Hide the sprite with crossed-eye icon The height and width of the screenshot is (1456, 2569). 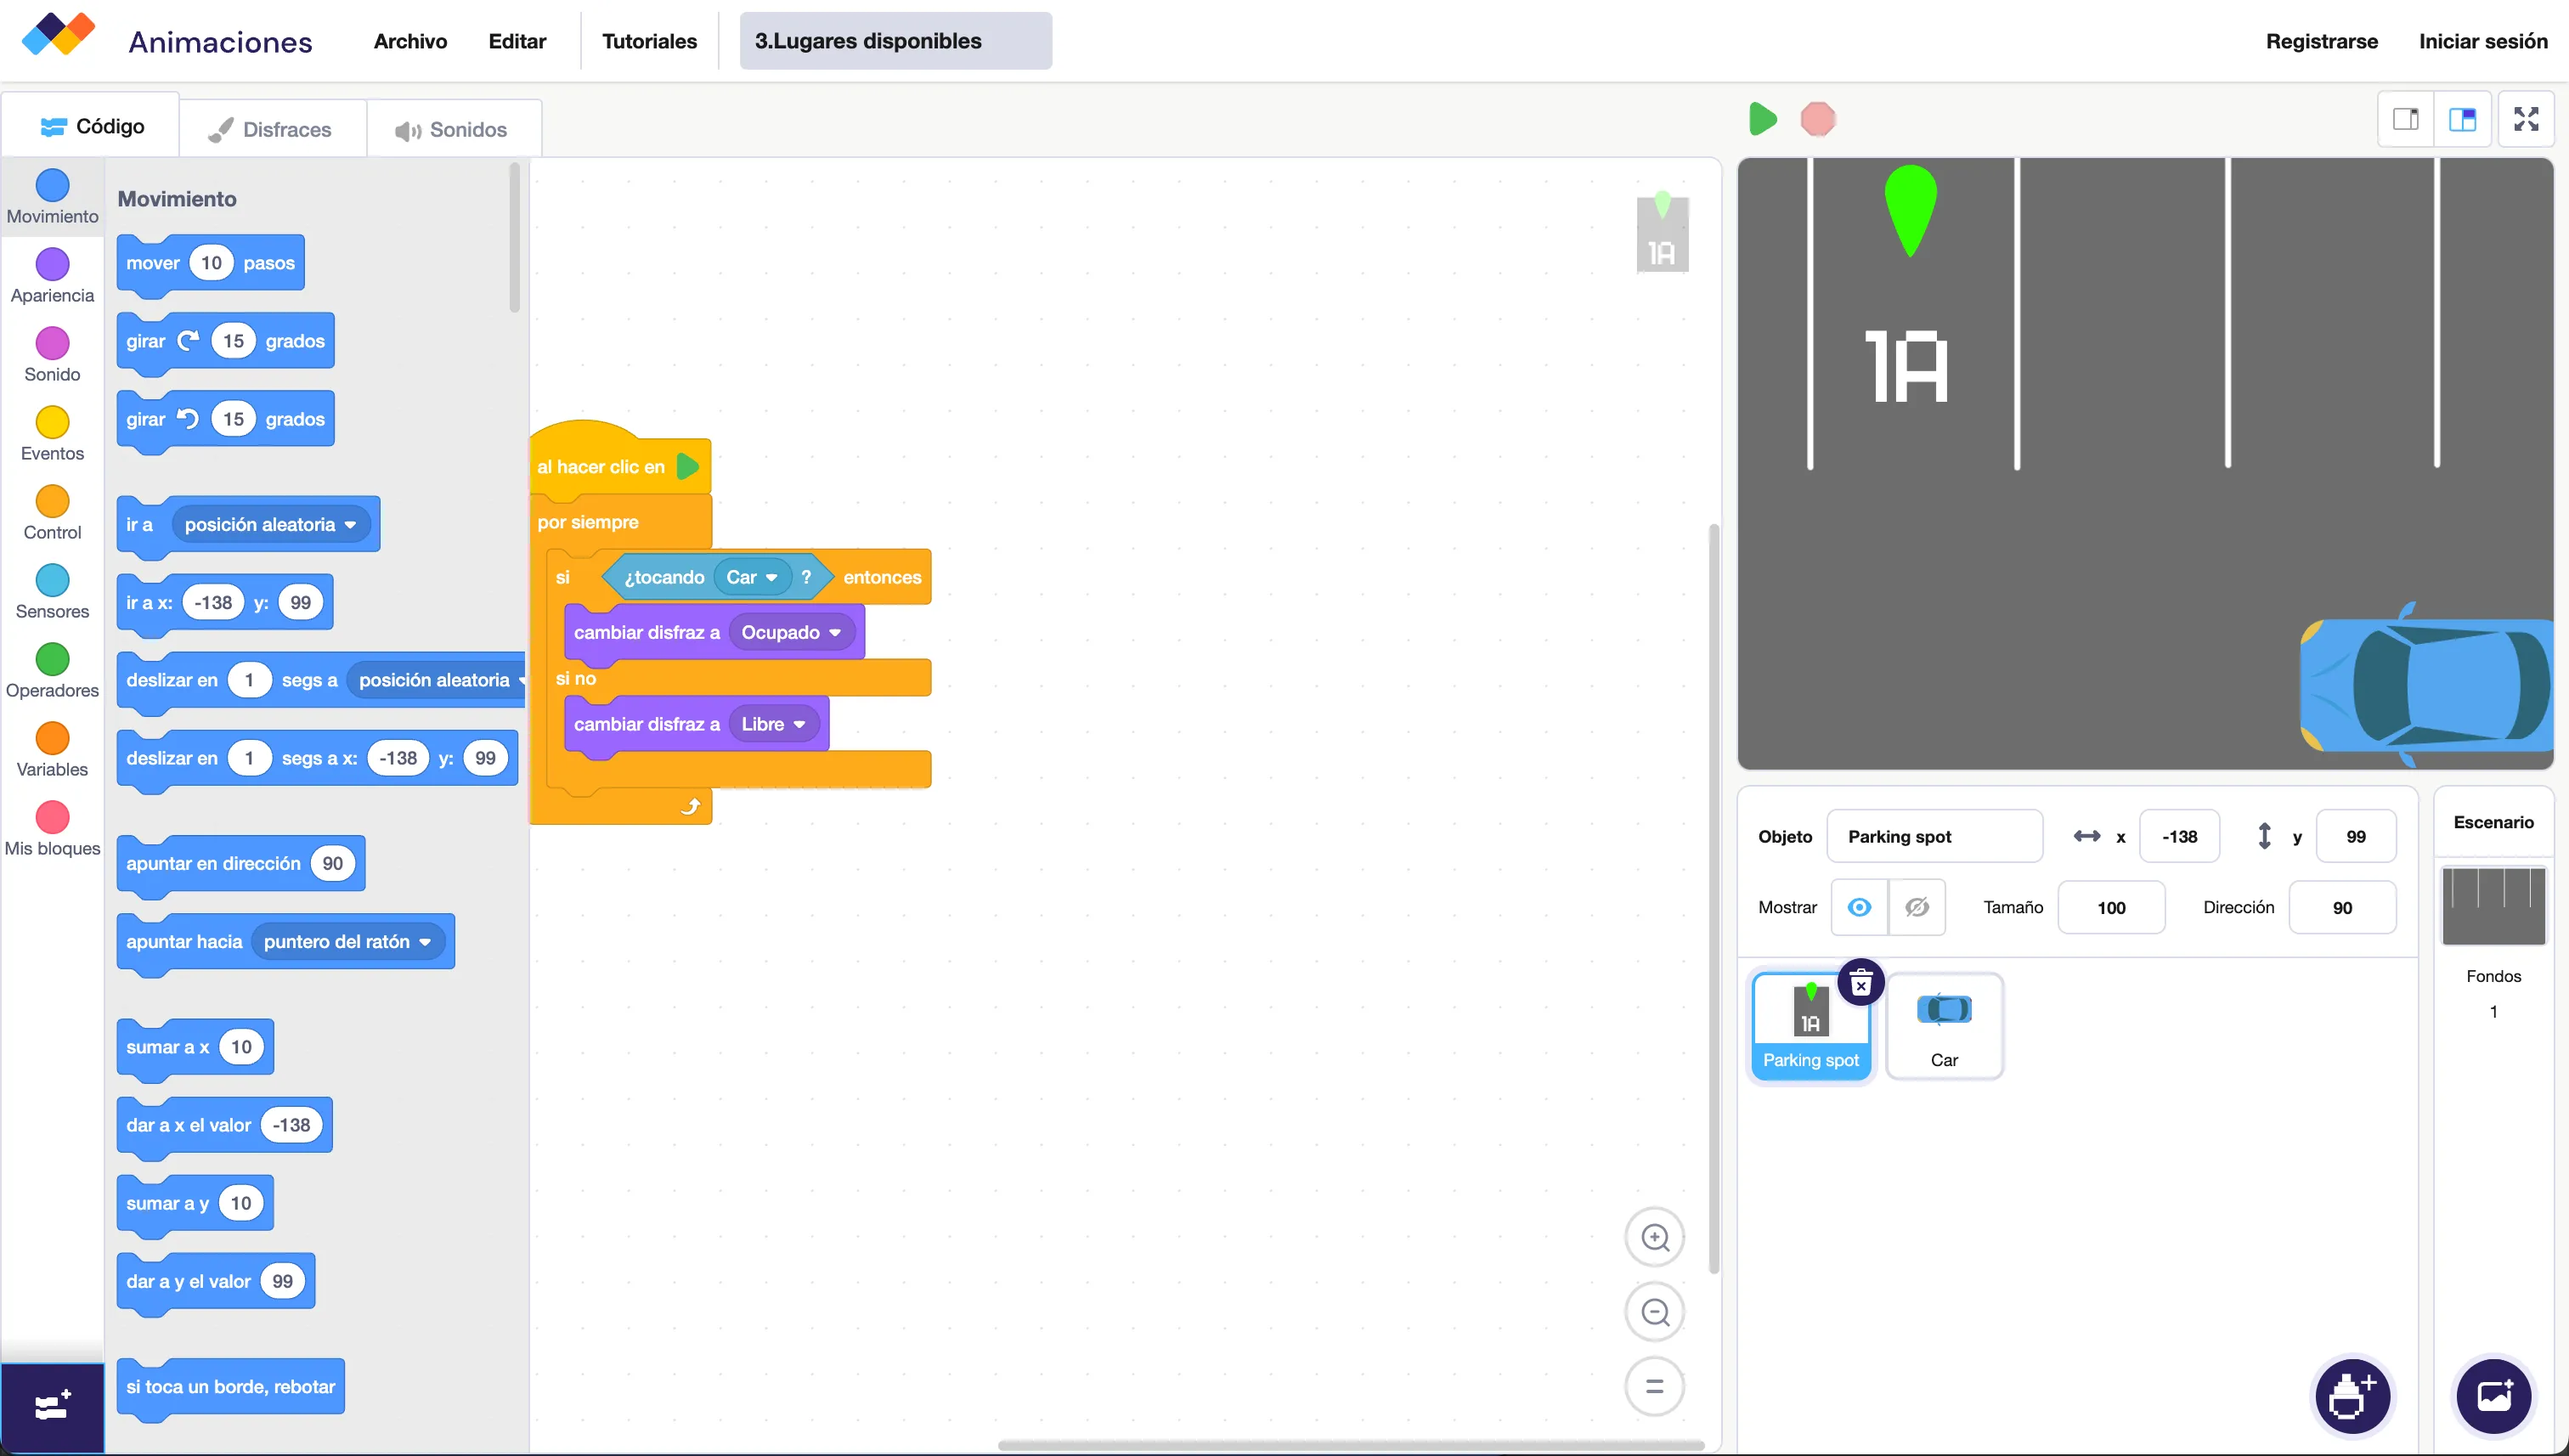pyautogui.click(x=1917, y=907)
